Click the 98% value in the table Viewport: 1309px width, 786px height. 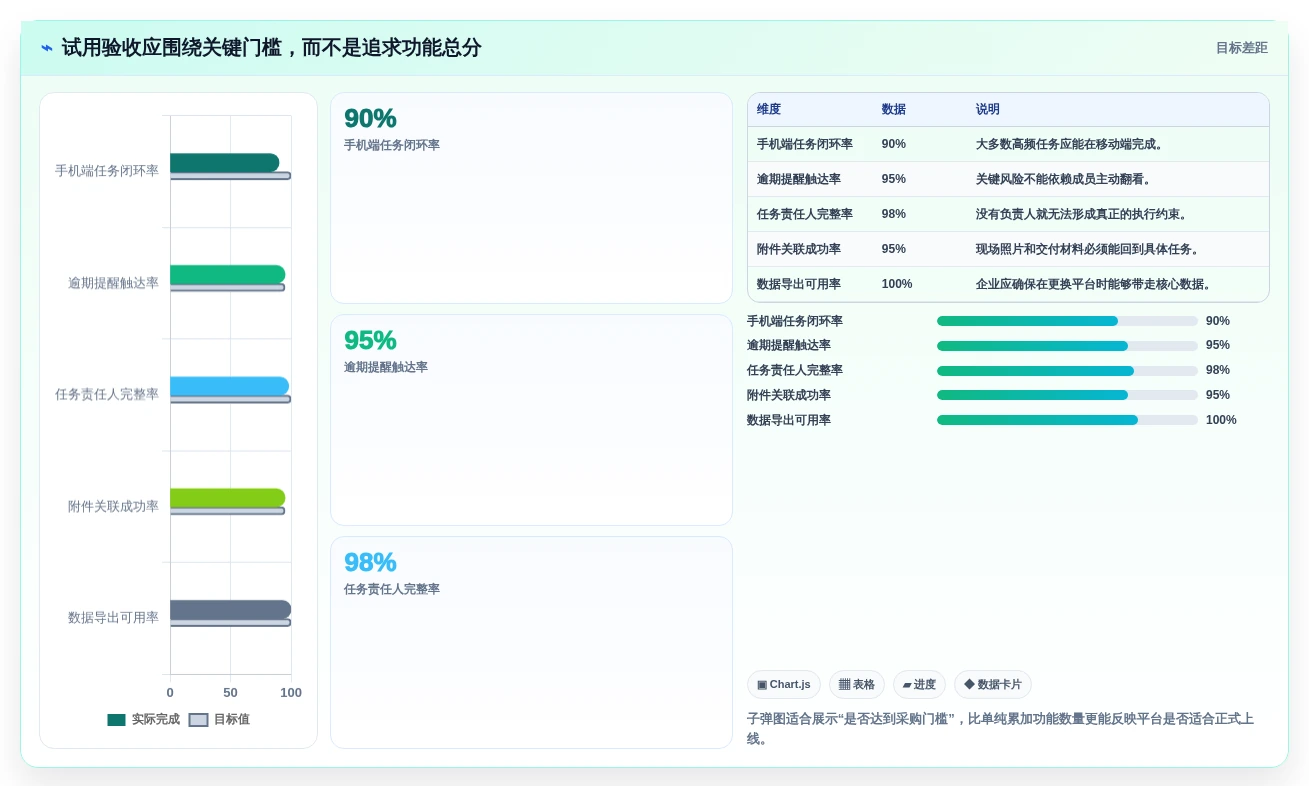893,214
